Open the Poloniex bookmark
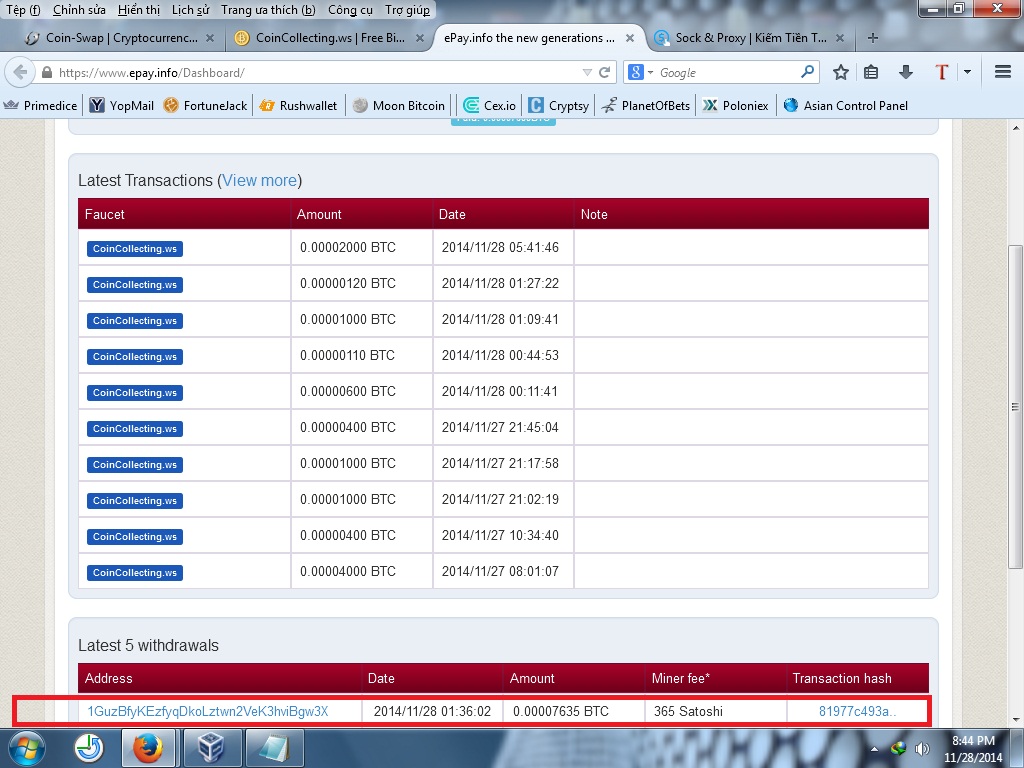1024x768 pixels. 735,105
